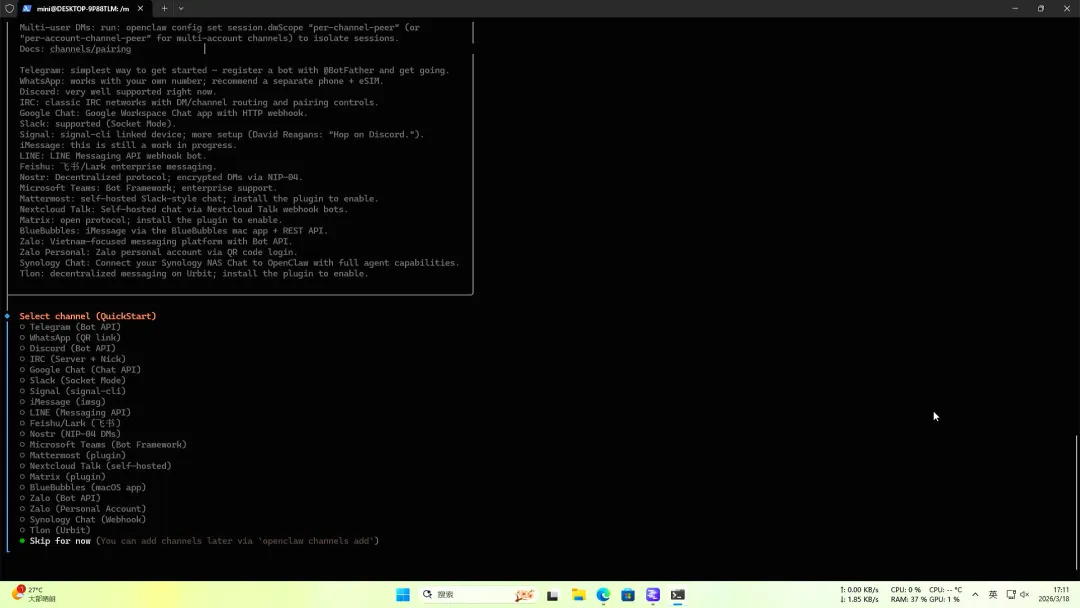The image size is (1080, 608).
Task: Click the 'Select channel (QuickStart)' heading
Action: (87, 316)
